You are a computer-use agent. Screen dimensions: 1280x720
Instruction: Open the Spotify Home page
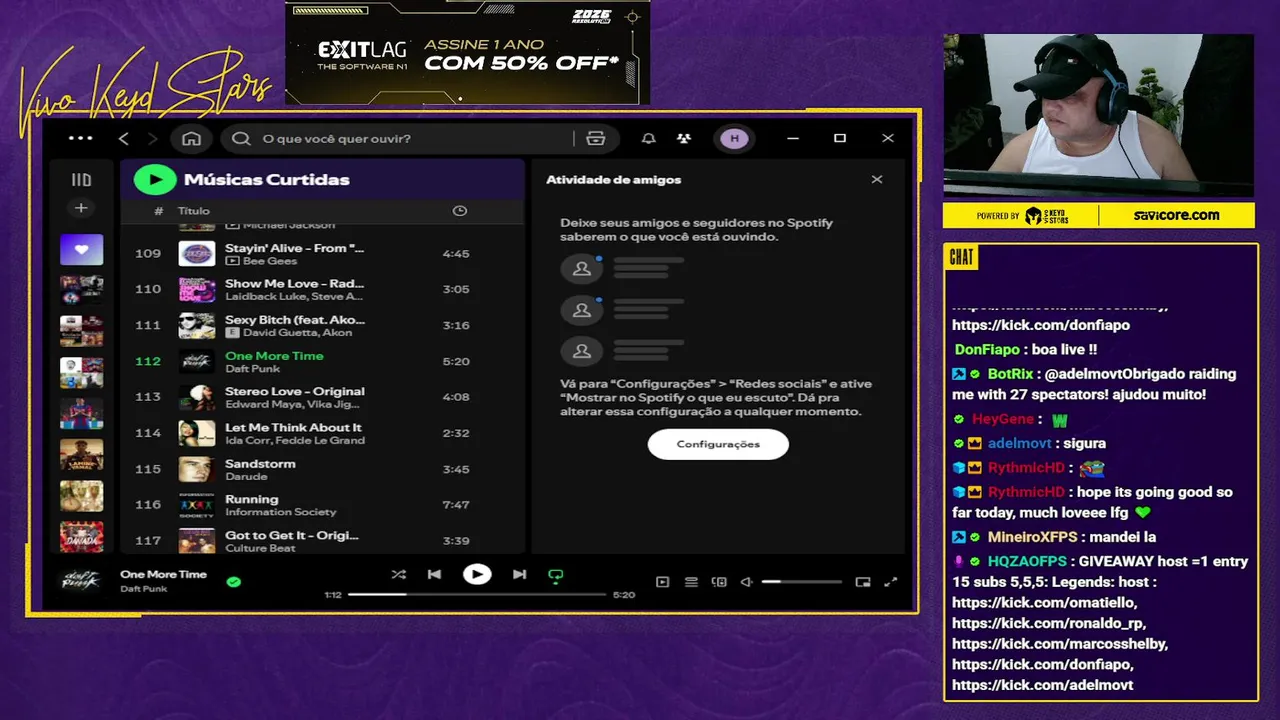point(192,138)
